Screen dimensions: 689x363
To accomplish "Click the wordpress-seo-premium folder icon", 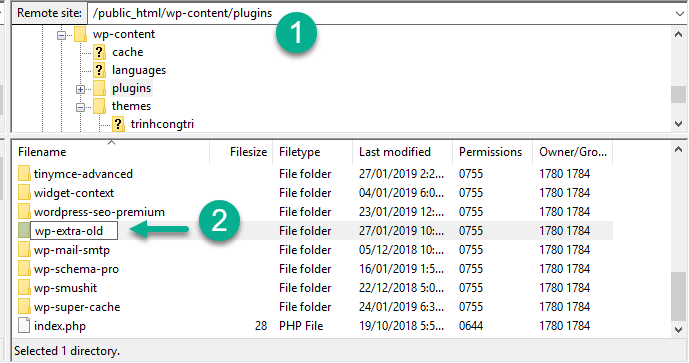I will click(24, 212).
